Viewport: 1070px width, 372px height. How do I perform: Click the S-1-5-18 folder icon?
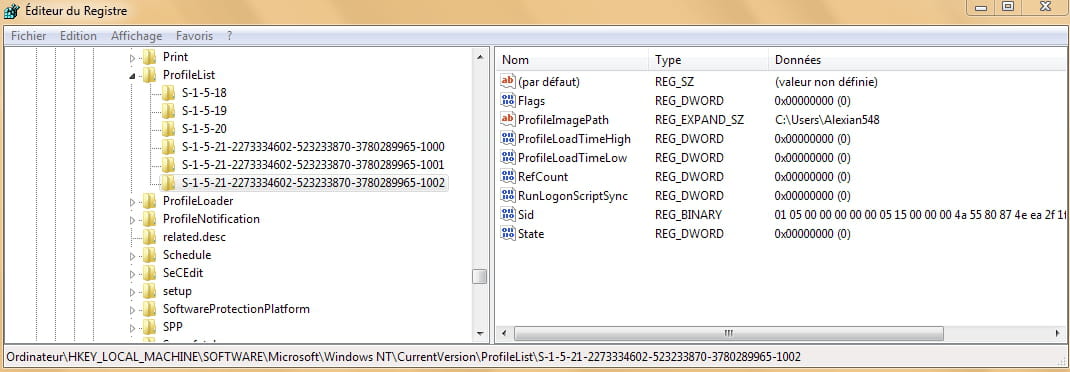pyautogui.click(x=169, y=93)
